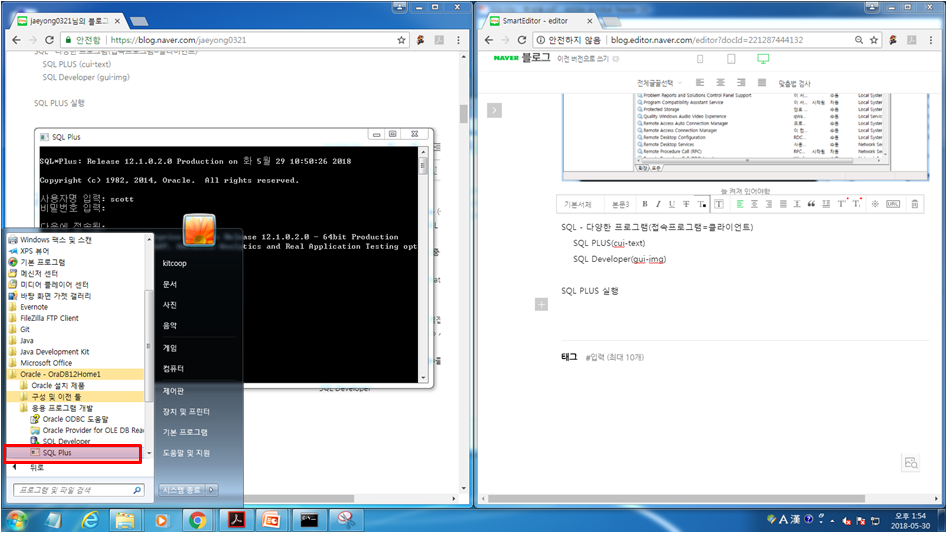Click Italic in the SmartEditor toolbar
Screen dimensions: 947x533
(x=658, y=204)
